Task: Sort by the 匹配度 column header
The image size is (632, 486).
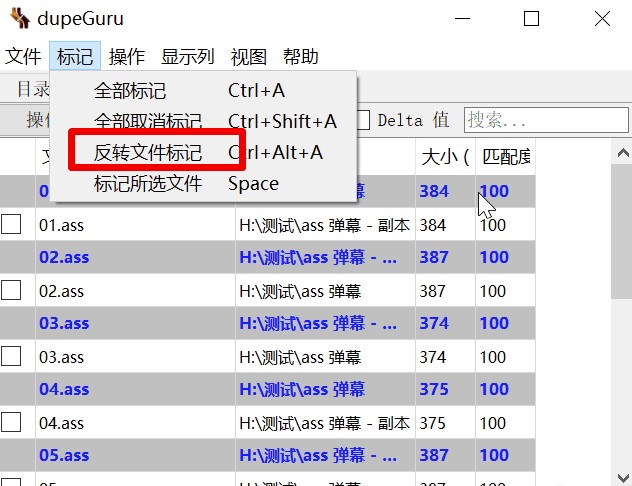Action: click(x=506, y=157)
